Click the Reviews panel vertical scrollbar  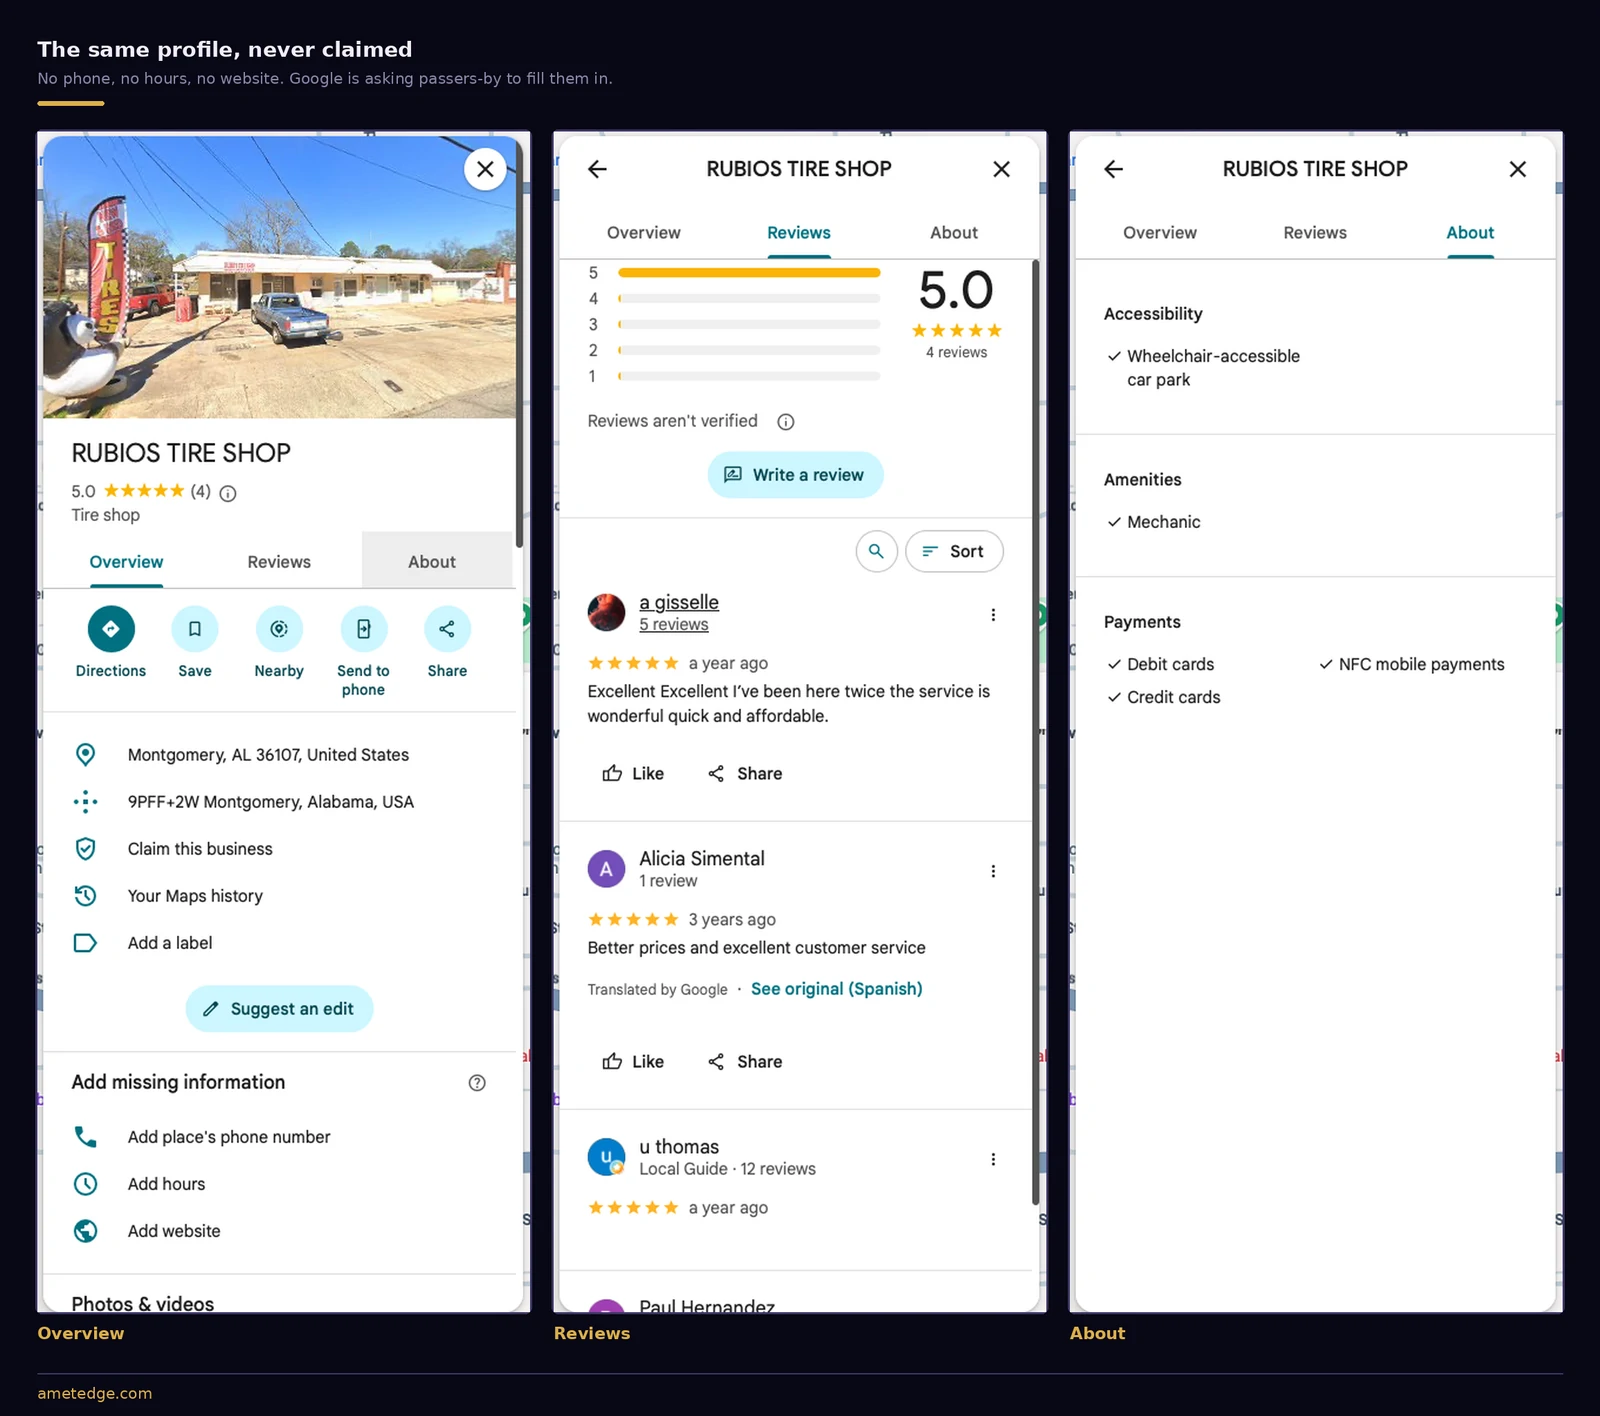[x=1035, y=733]
